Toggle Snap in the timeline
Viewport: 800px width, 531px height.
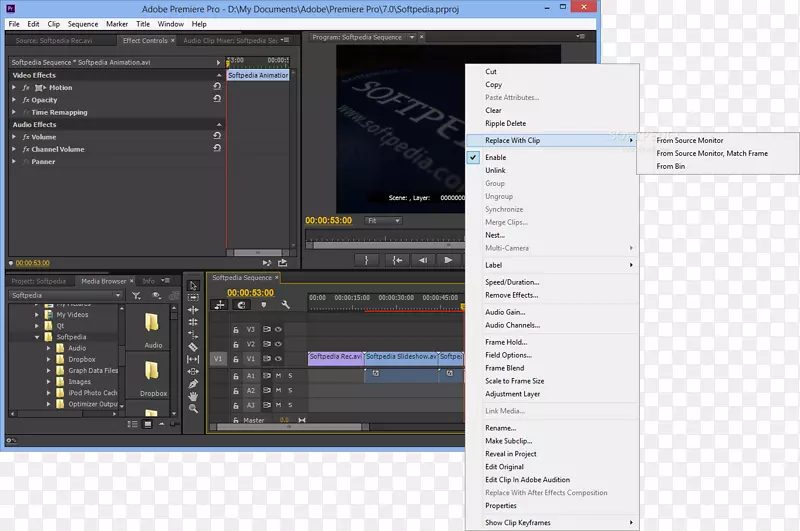[x=241, y=305]
